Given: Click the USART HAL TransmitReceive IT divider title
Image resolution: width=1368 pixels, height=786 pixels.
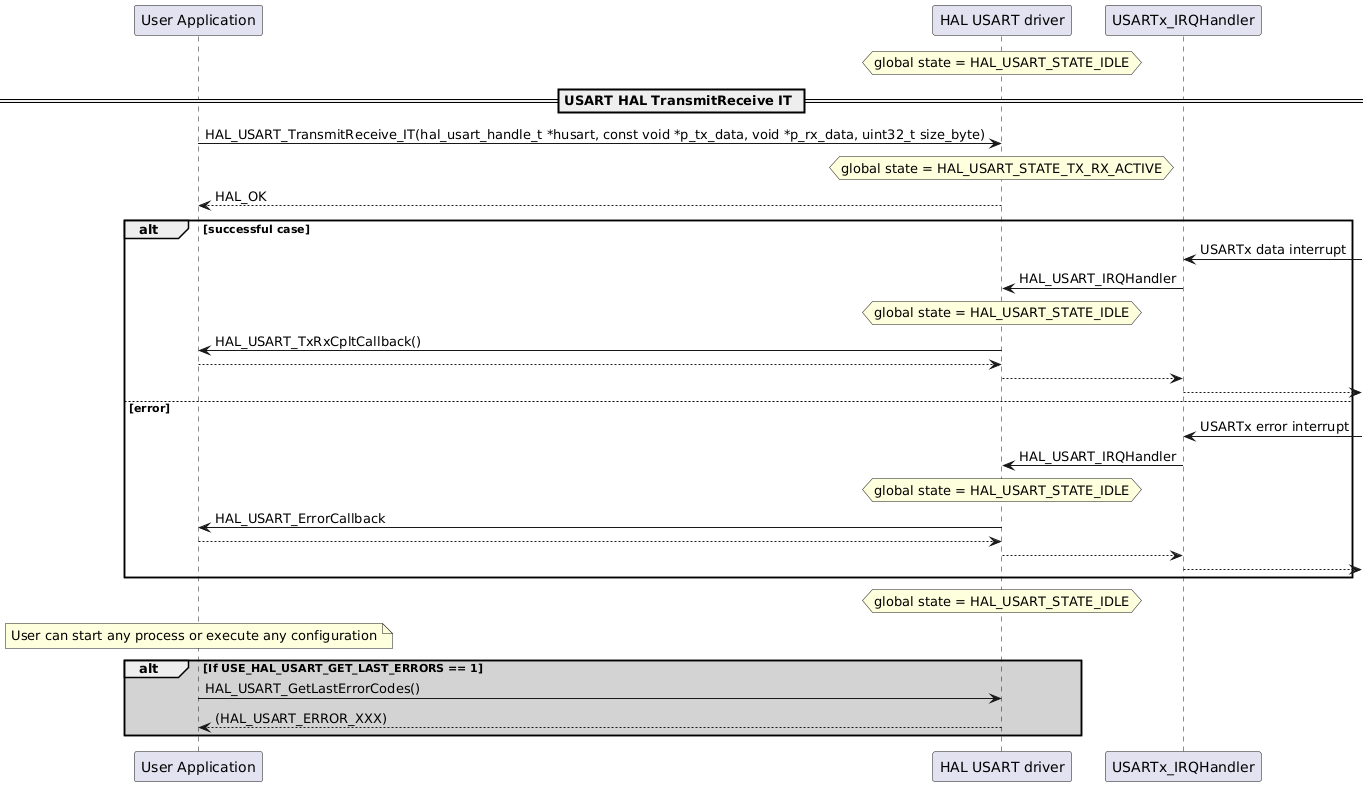Looking at the screenshot, I should pyautogui.click(x=680, y=100).
